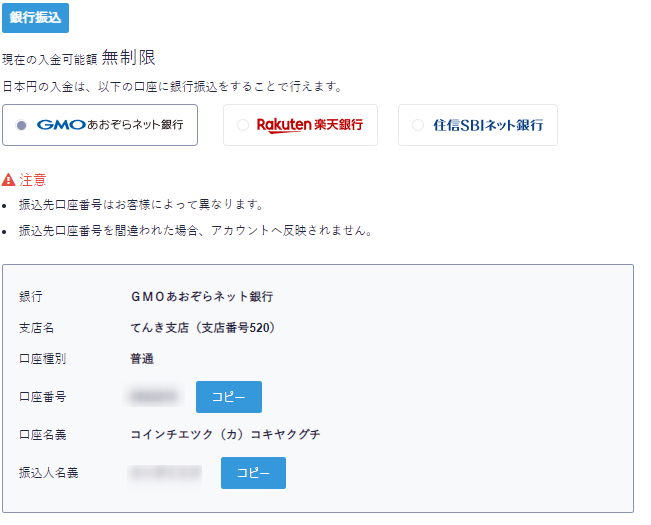Viewport: 651px width, 525px height.
Task: Click the 銀行振込 tab button
Action: click(35, 17)
